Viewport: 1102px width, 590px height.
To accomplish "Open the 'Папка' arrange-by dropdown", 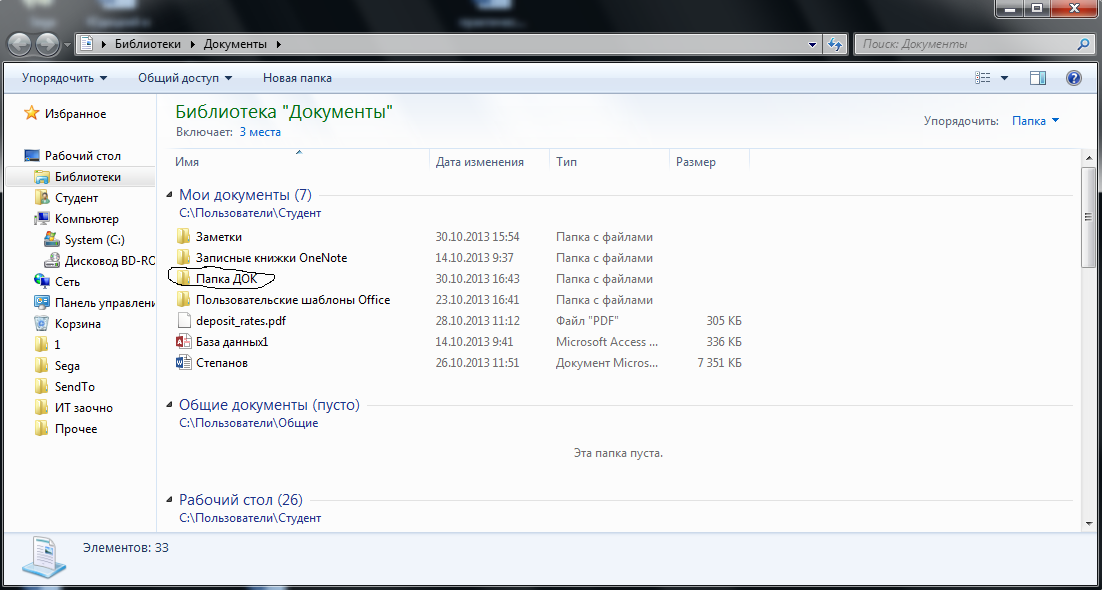I will pyautogui.click(x=1035, y=121).
